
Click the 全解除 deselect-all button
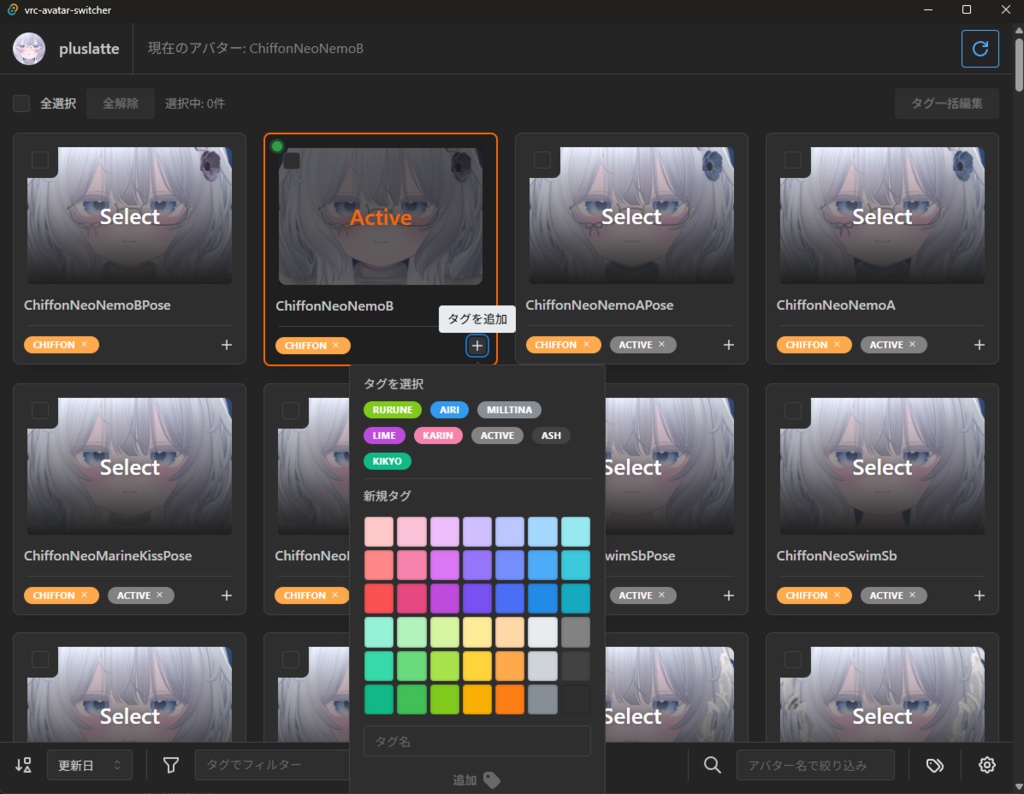tap(120, 102)
